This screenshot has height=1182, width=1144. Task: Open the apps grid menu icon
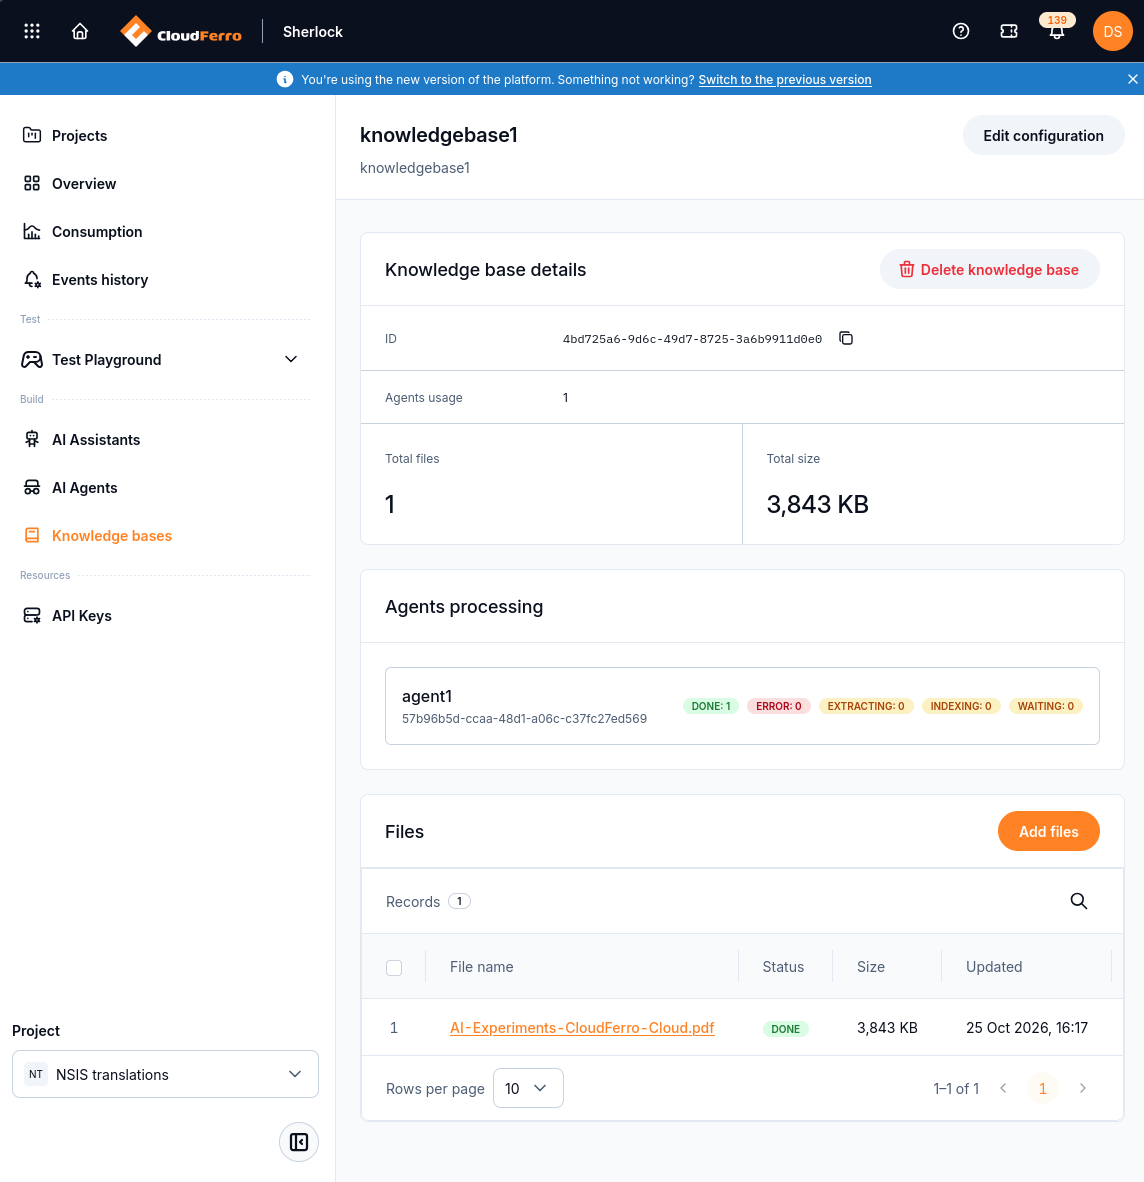(x=32, y=31)
